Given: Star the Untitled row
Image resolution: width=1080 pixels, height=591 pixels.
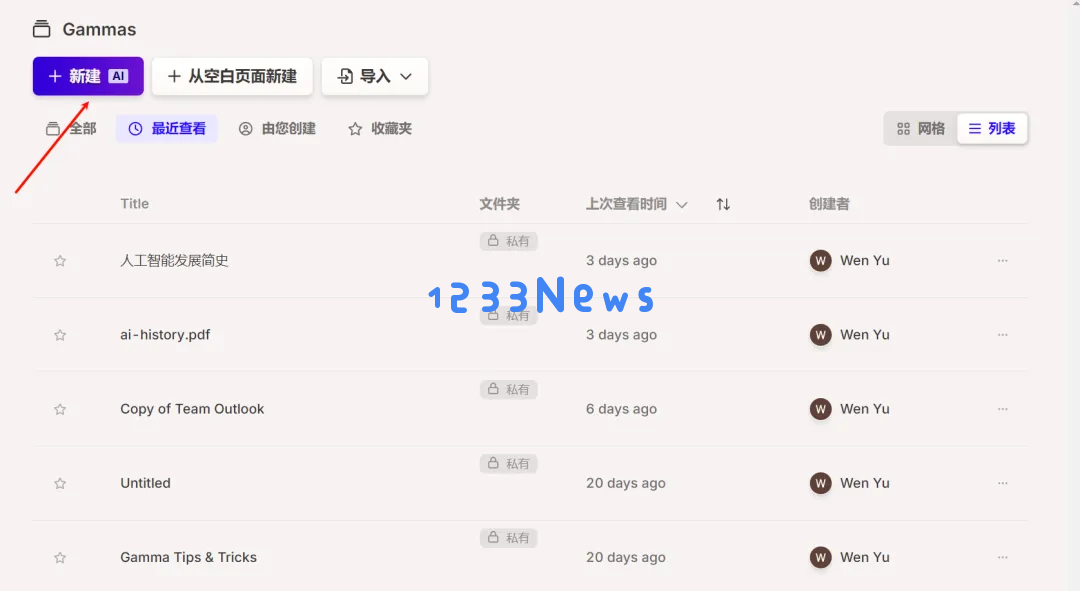Looking at the screenshot, I should (60, 484).
